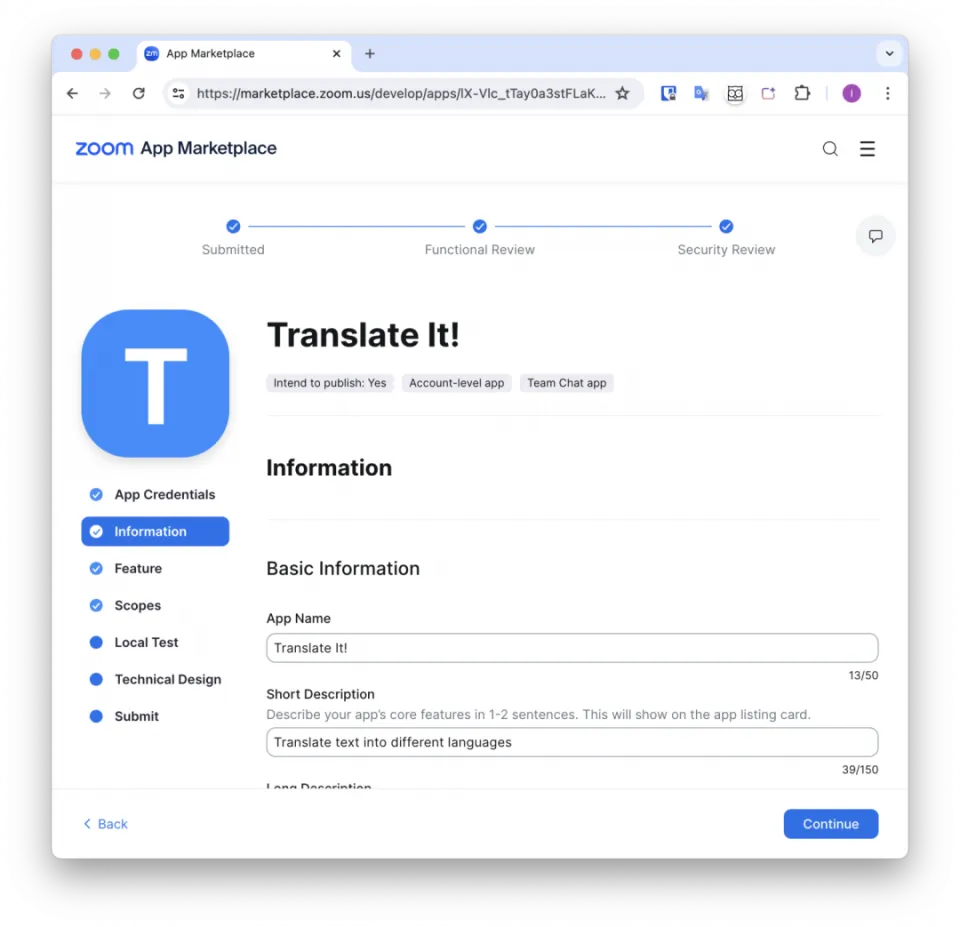Focus the App Name input field
Screen dimensions: 960x927
point(572,648)
